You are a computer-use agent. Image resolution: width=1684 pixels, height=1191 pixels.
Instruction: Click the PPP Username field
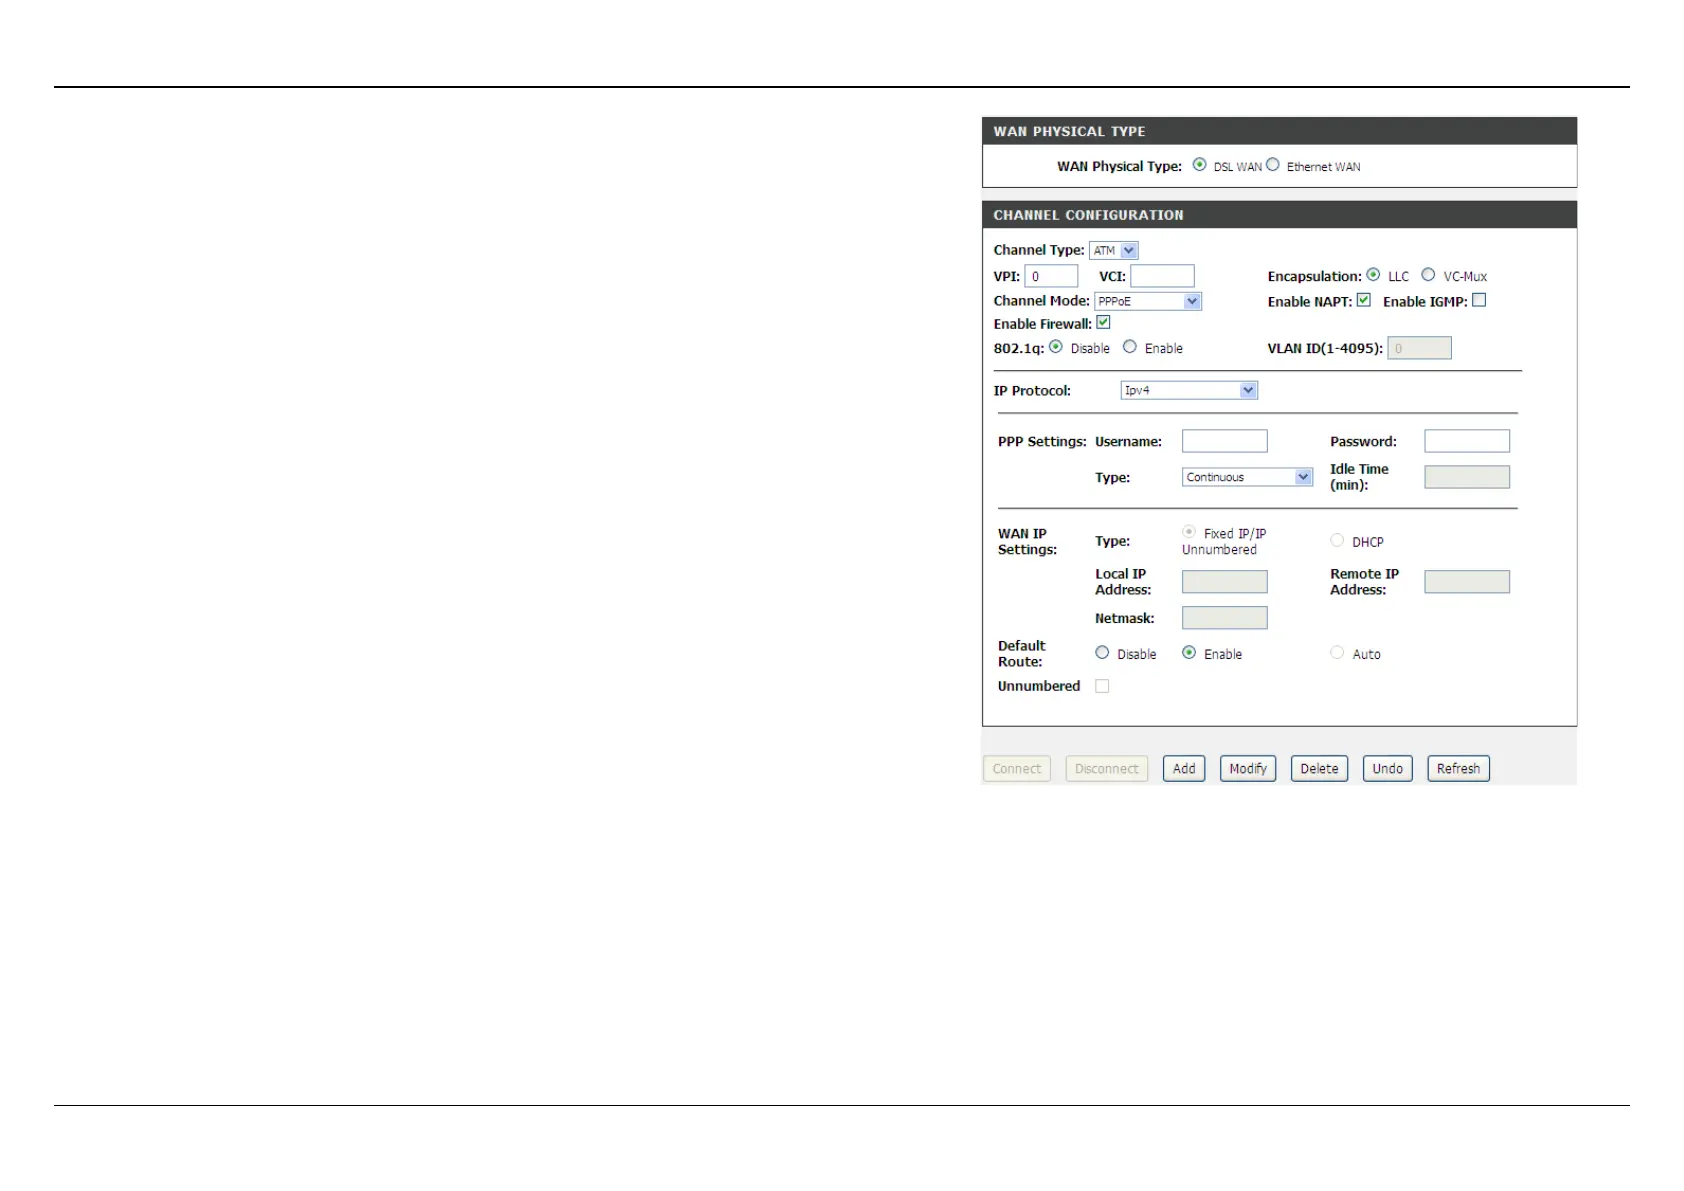point(1224,441)
